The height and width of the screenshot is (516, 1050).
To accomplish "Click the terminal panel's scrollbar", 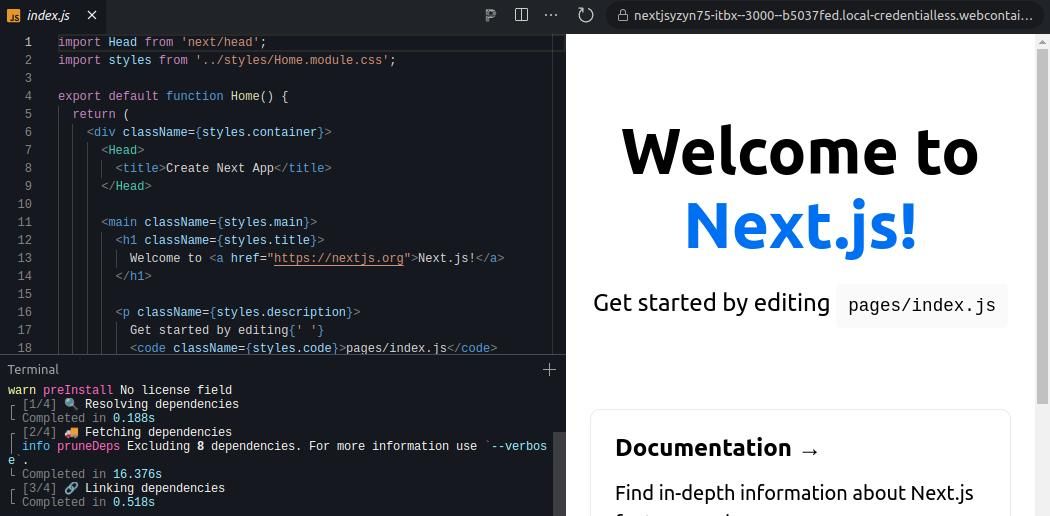I will point(559,473).
